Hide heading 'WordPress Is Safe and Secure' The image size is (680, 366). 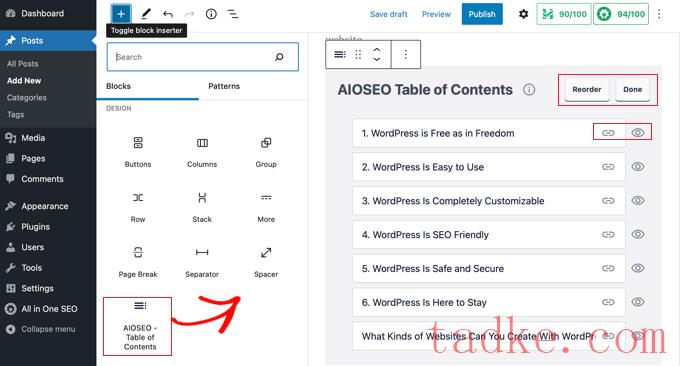638,268
